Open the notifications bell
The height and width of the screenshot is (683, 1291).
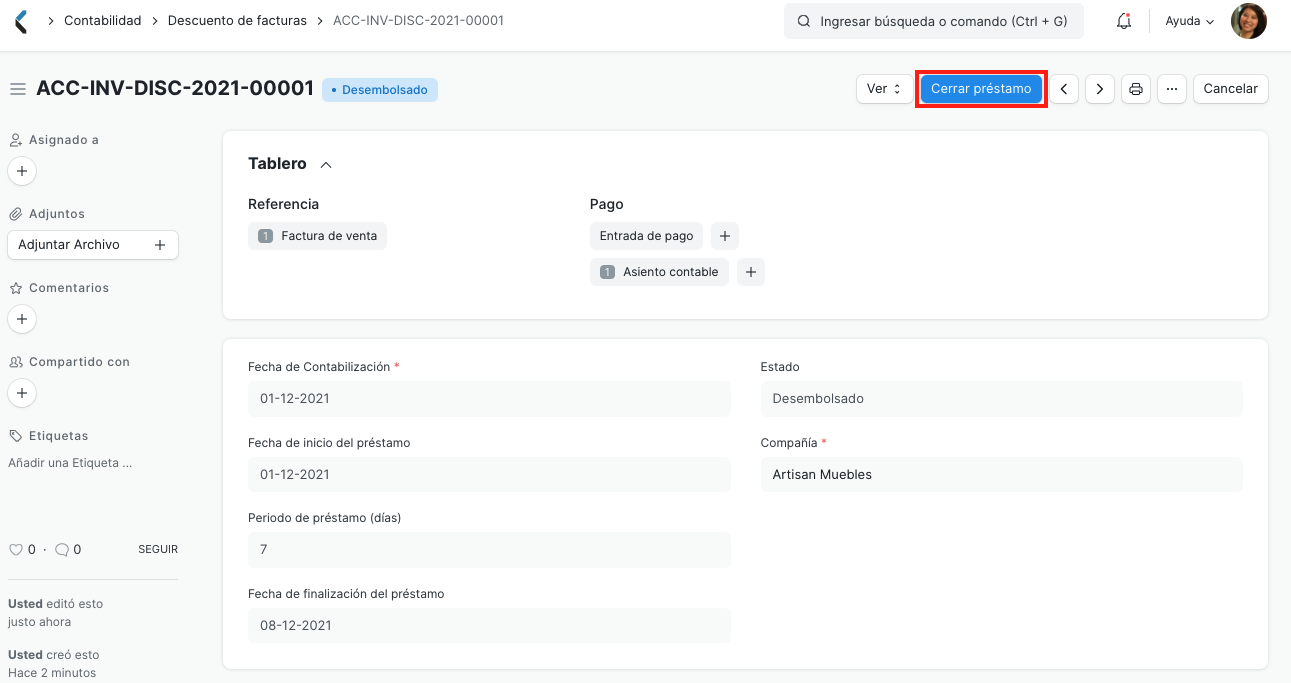[1124, 21]
